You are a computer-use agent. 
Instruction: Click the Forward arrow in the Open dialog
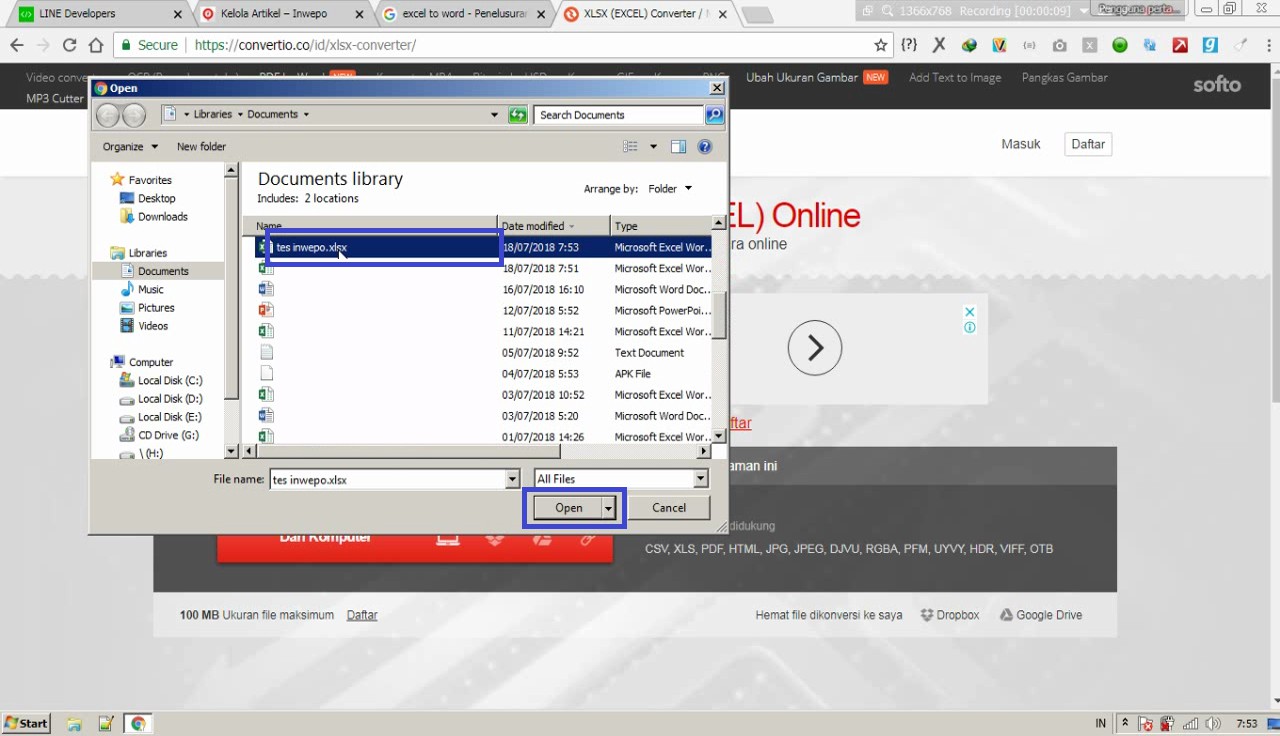coord(133,115)
